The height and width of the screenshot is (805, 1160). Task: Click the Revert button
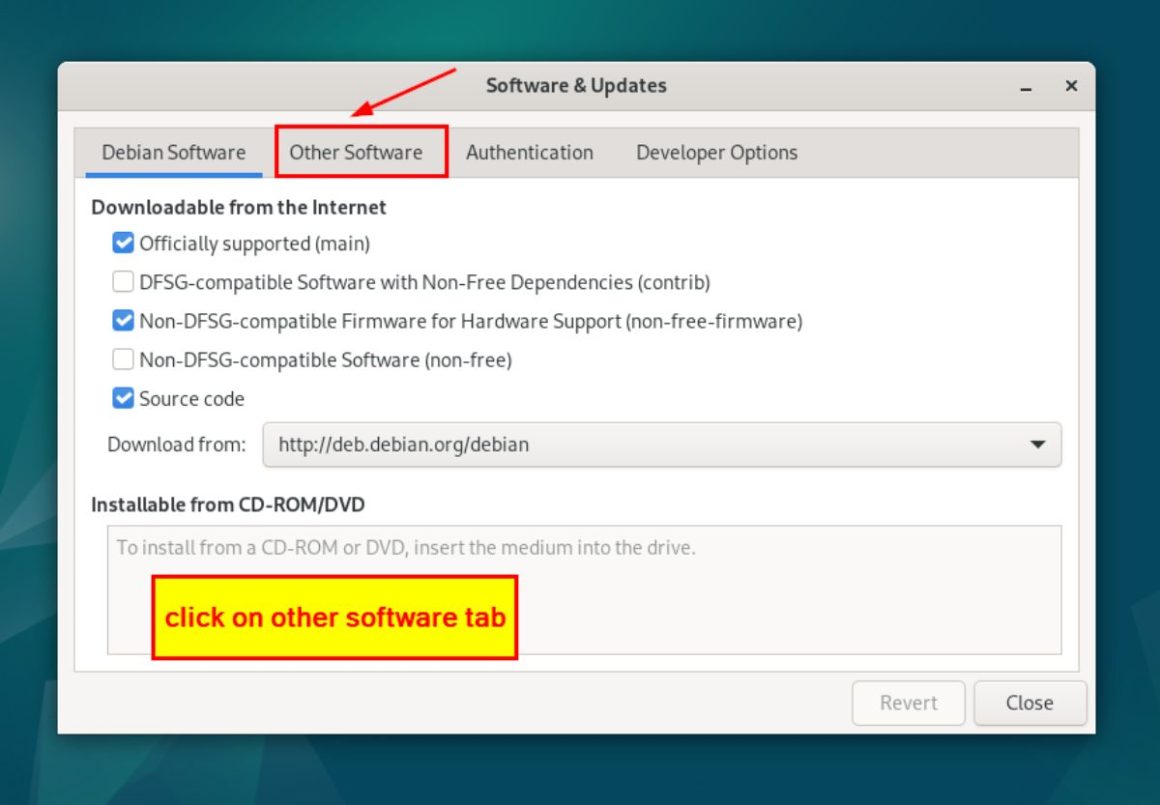tap(908, 702)
